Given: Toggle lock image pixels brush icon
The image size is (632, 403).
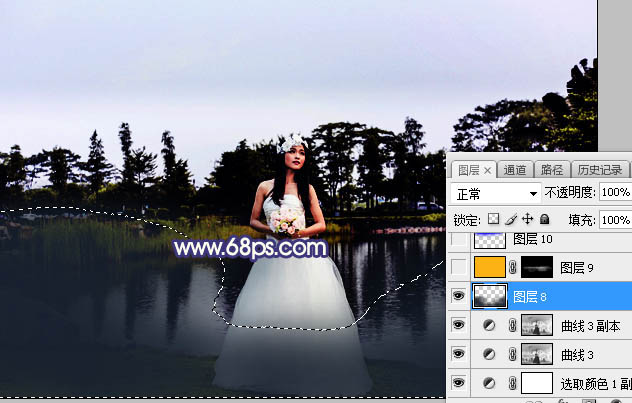Looking at the screenshot, I should click(x=511, y=219).
